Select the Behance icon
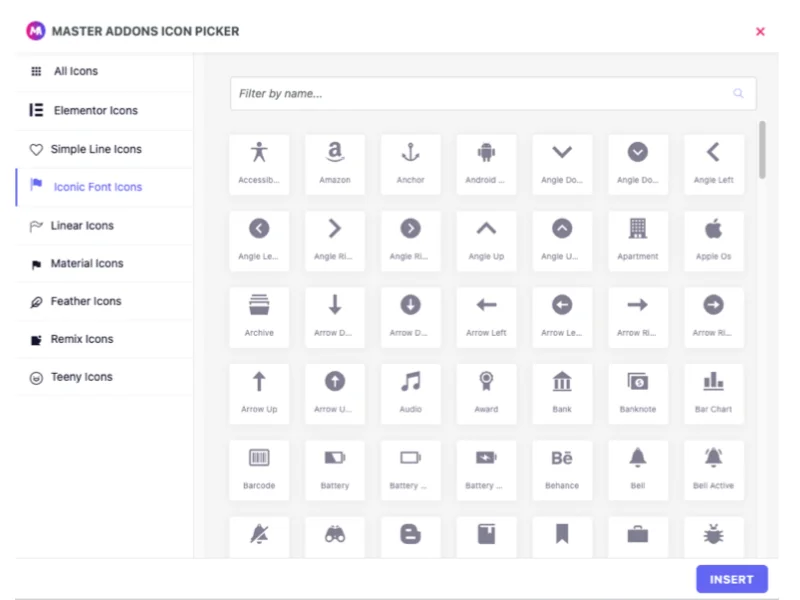 [562, 470]
